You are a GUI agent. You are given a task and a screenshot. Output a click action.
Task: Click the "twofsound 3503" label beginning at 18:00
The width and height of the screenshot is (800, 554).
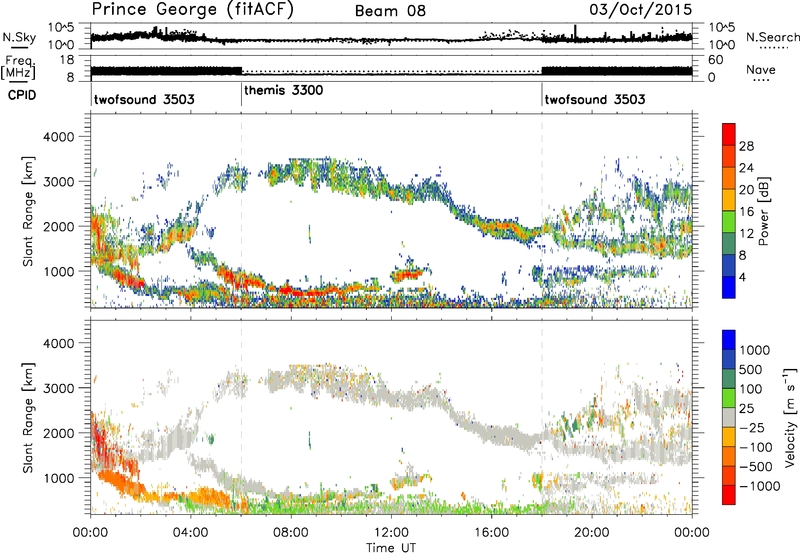[x=595, y=99]
